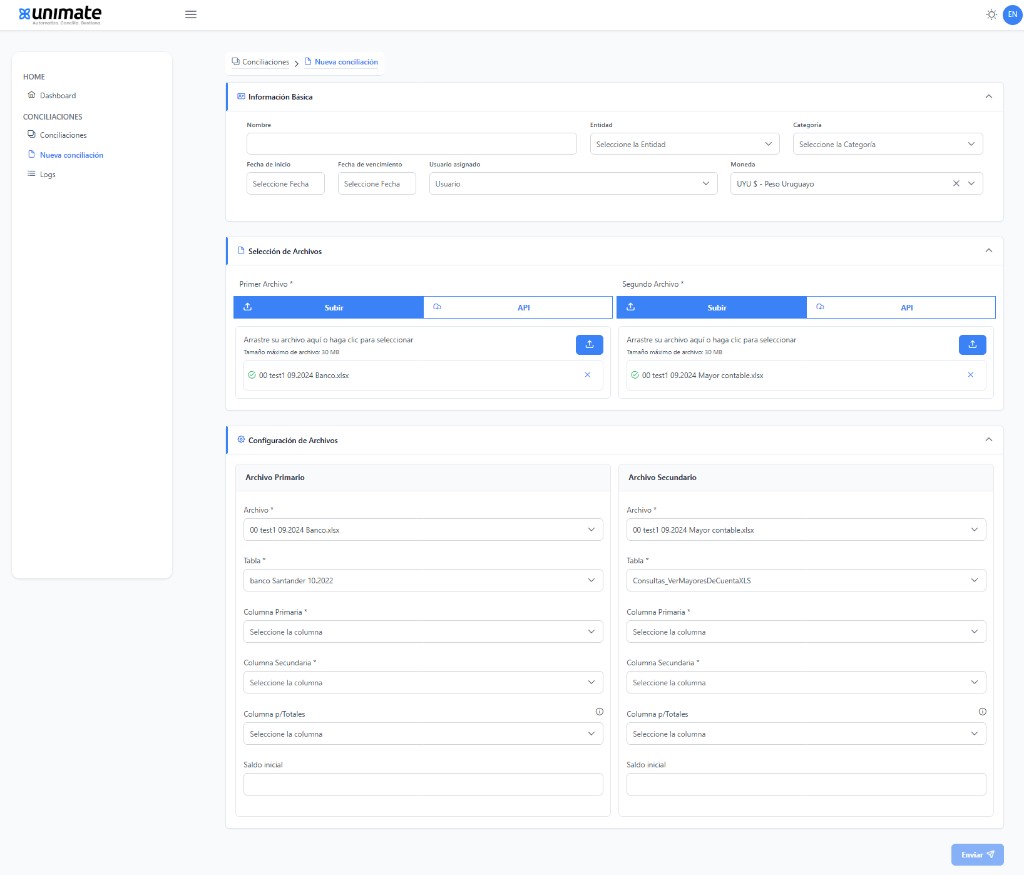Image resolution: width=1024 pixels, height=875 pixels.
Task: Open Columna Secundaria dropdown in Archivo Primario
Action: (x=423, y=682)
